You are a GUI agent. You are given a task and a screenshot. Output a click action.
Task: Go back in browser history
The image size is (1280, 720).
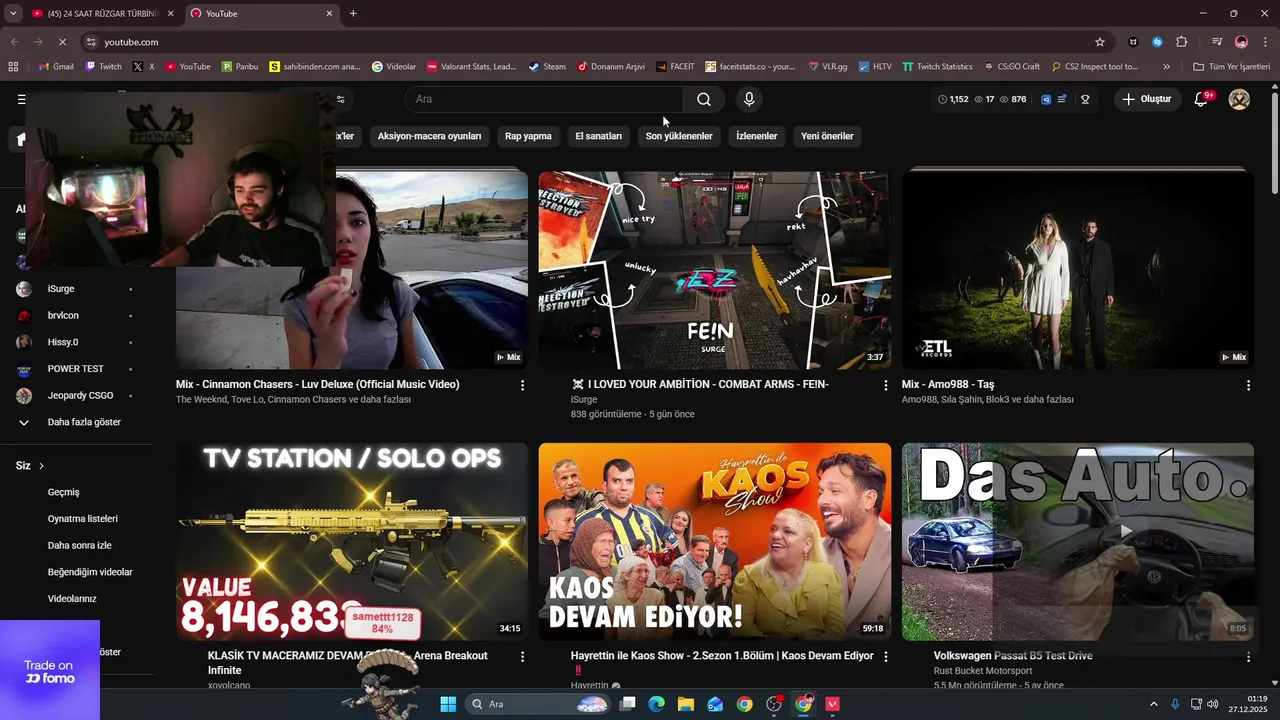(14, 42)
